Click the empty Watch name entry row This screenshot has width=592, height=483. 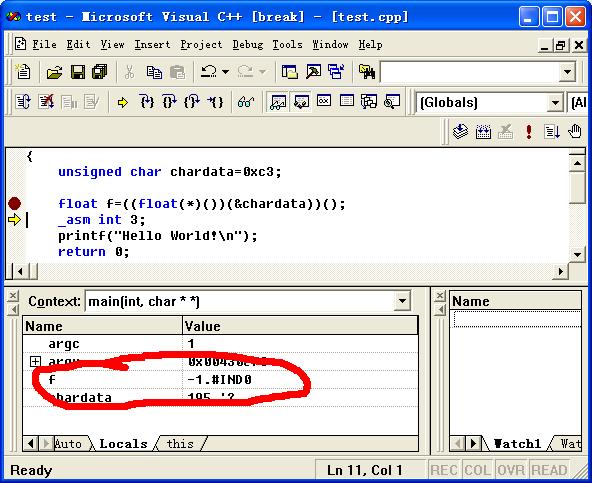[516, 319]
